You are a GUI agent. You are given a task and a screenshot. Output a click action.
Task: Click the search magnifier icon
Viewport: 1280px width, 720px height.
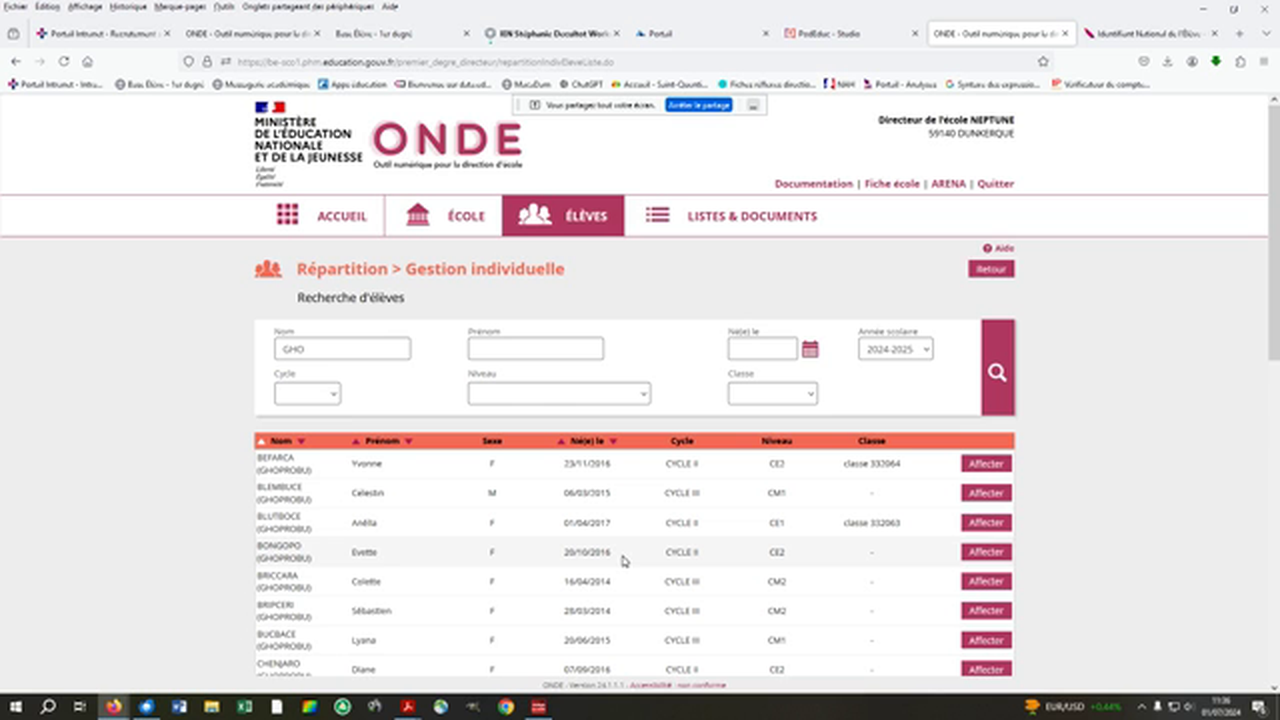(996, 371)
